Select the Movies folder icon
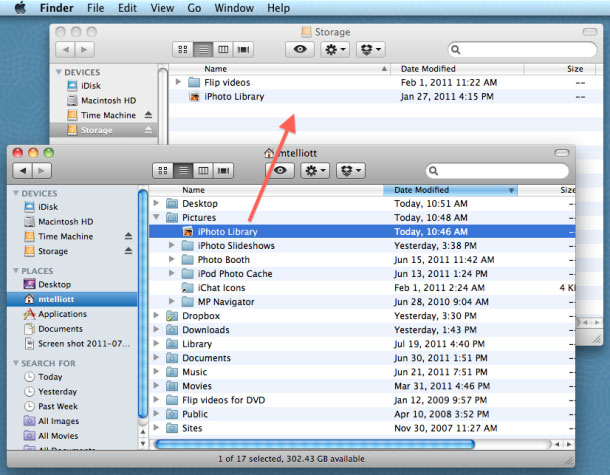Image resolution: width=610 pixels, height=475 pixels. click(x=172, y=386)
